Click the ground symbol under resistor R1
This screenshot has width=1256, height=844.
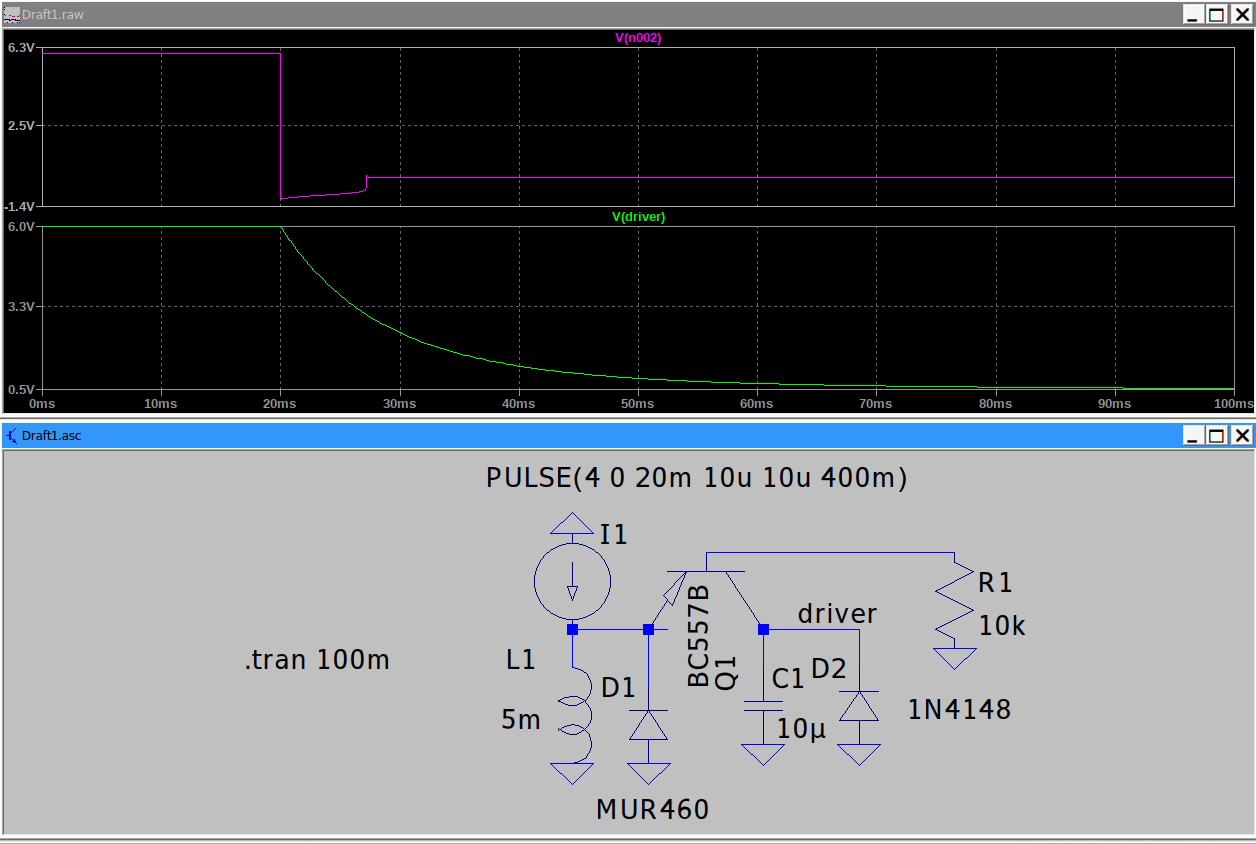point(954,659)
